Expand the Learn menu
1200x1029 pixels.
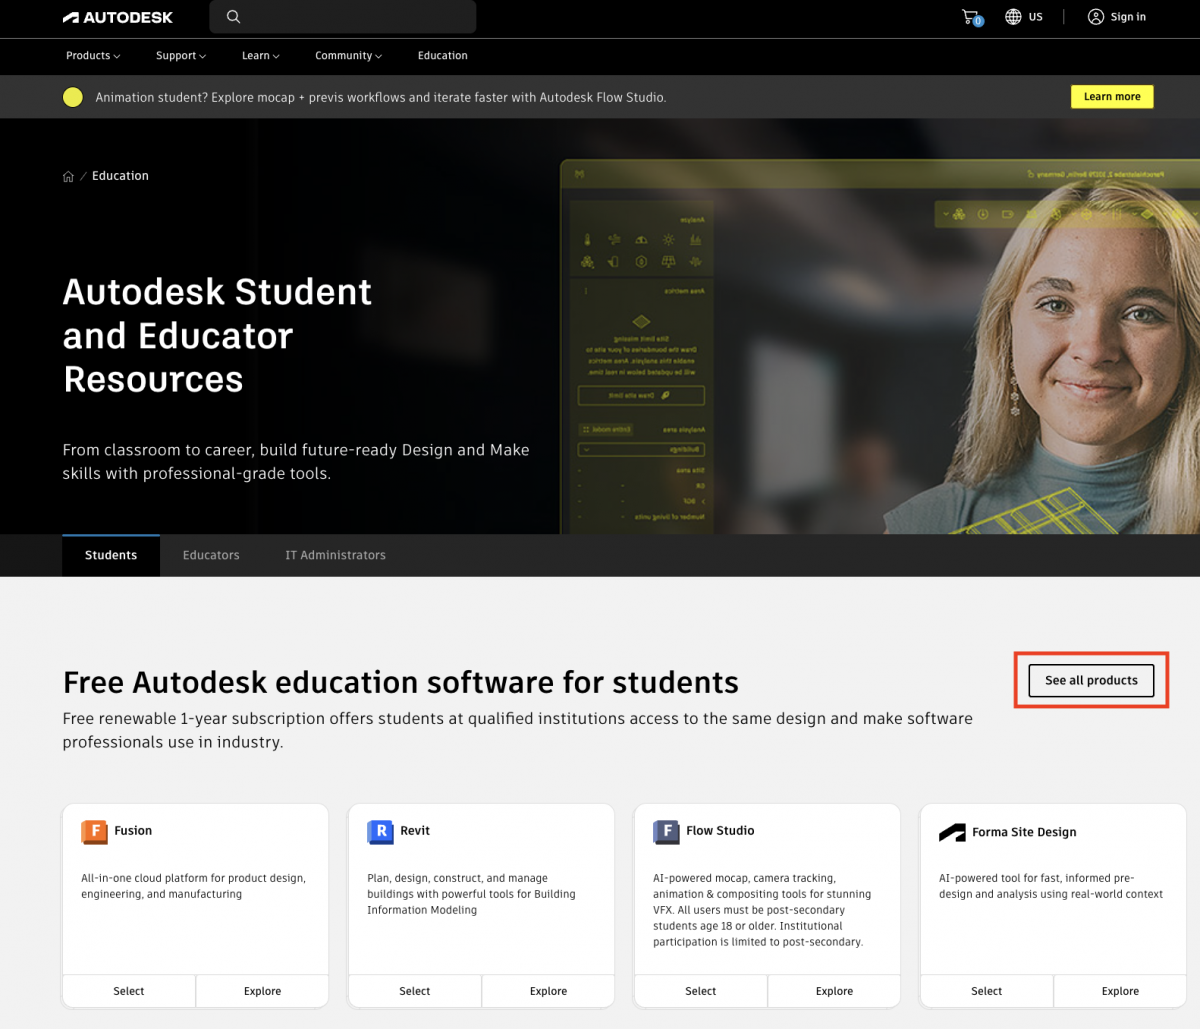(261, 56)
